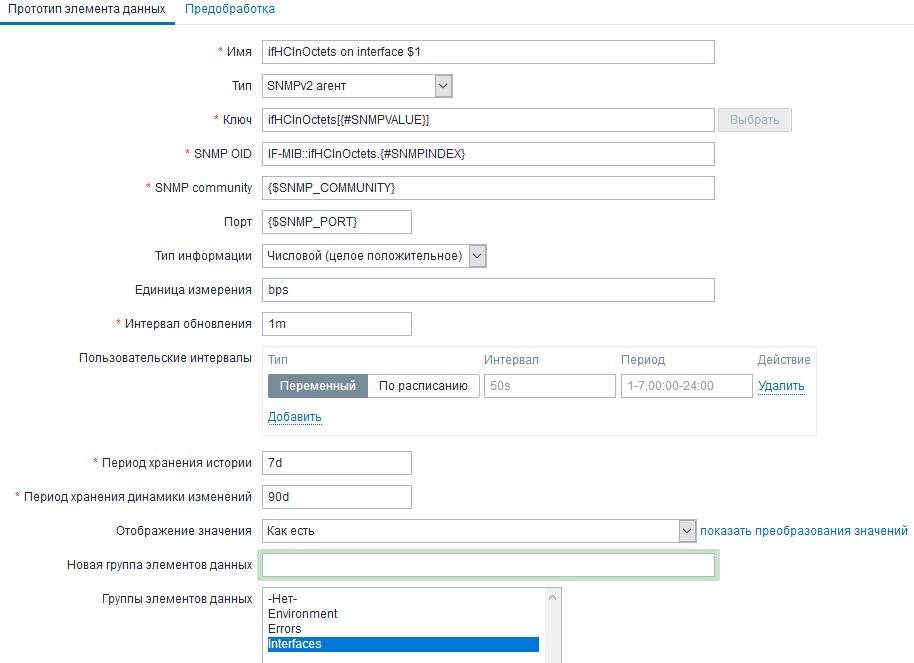Click the Единица измерения field with bps

tap(488, 290)
